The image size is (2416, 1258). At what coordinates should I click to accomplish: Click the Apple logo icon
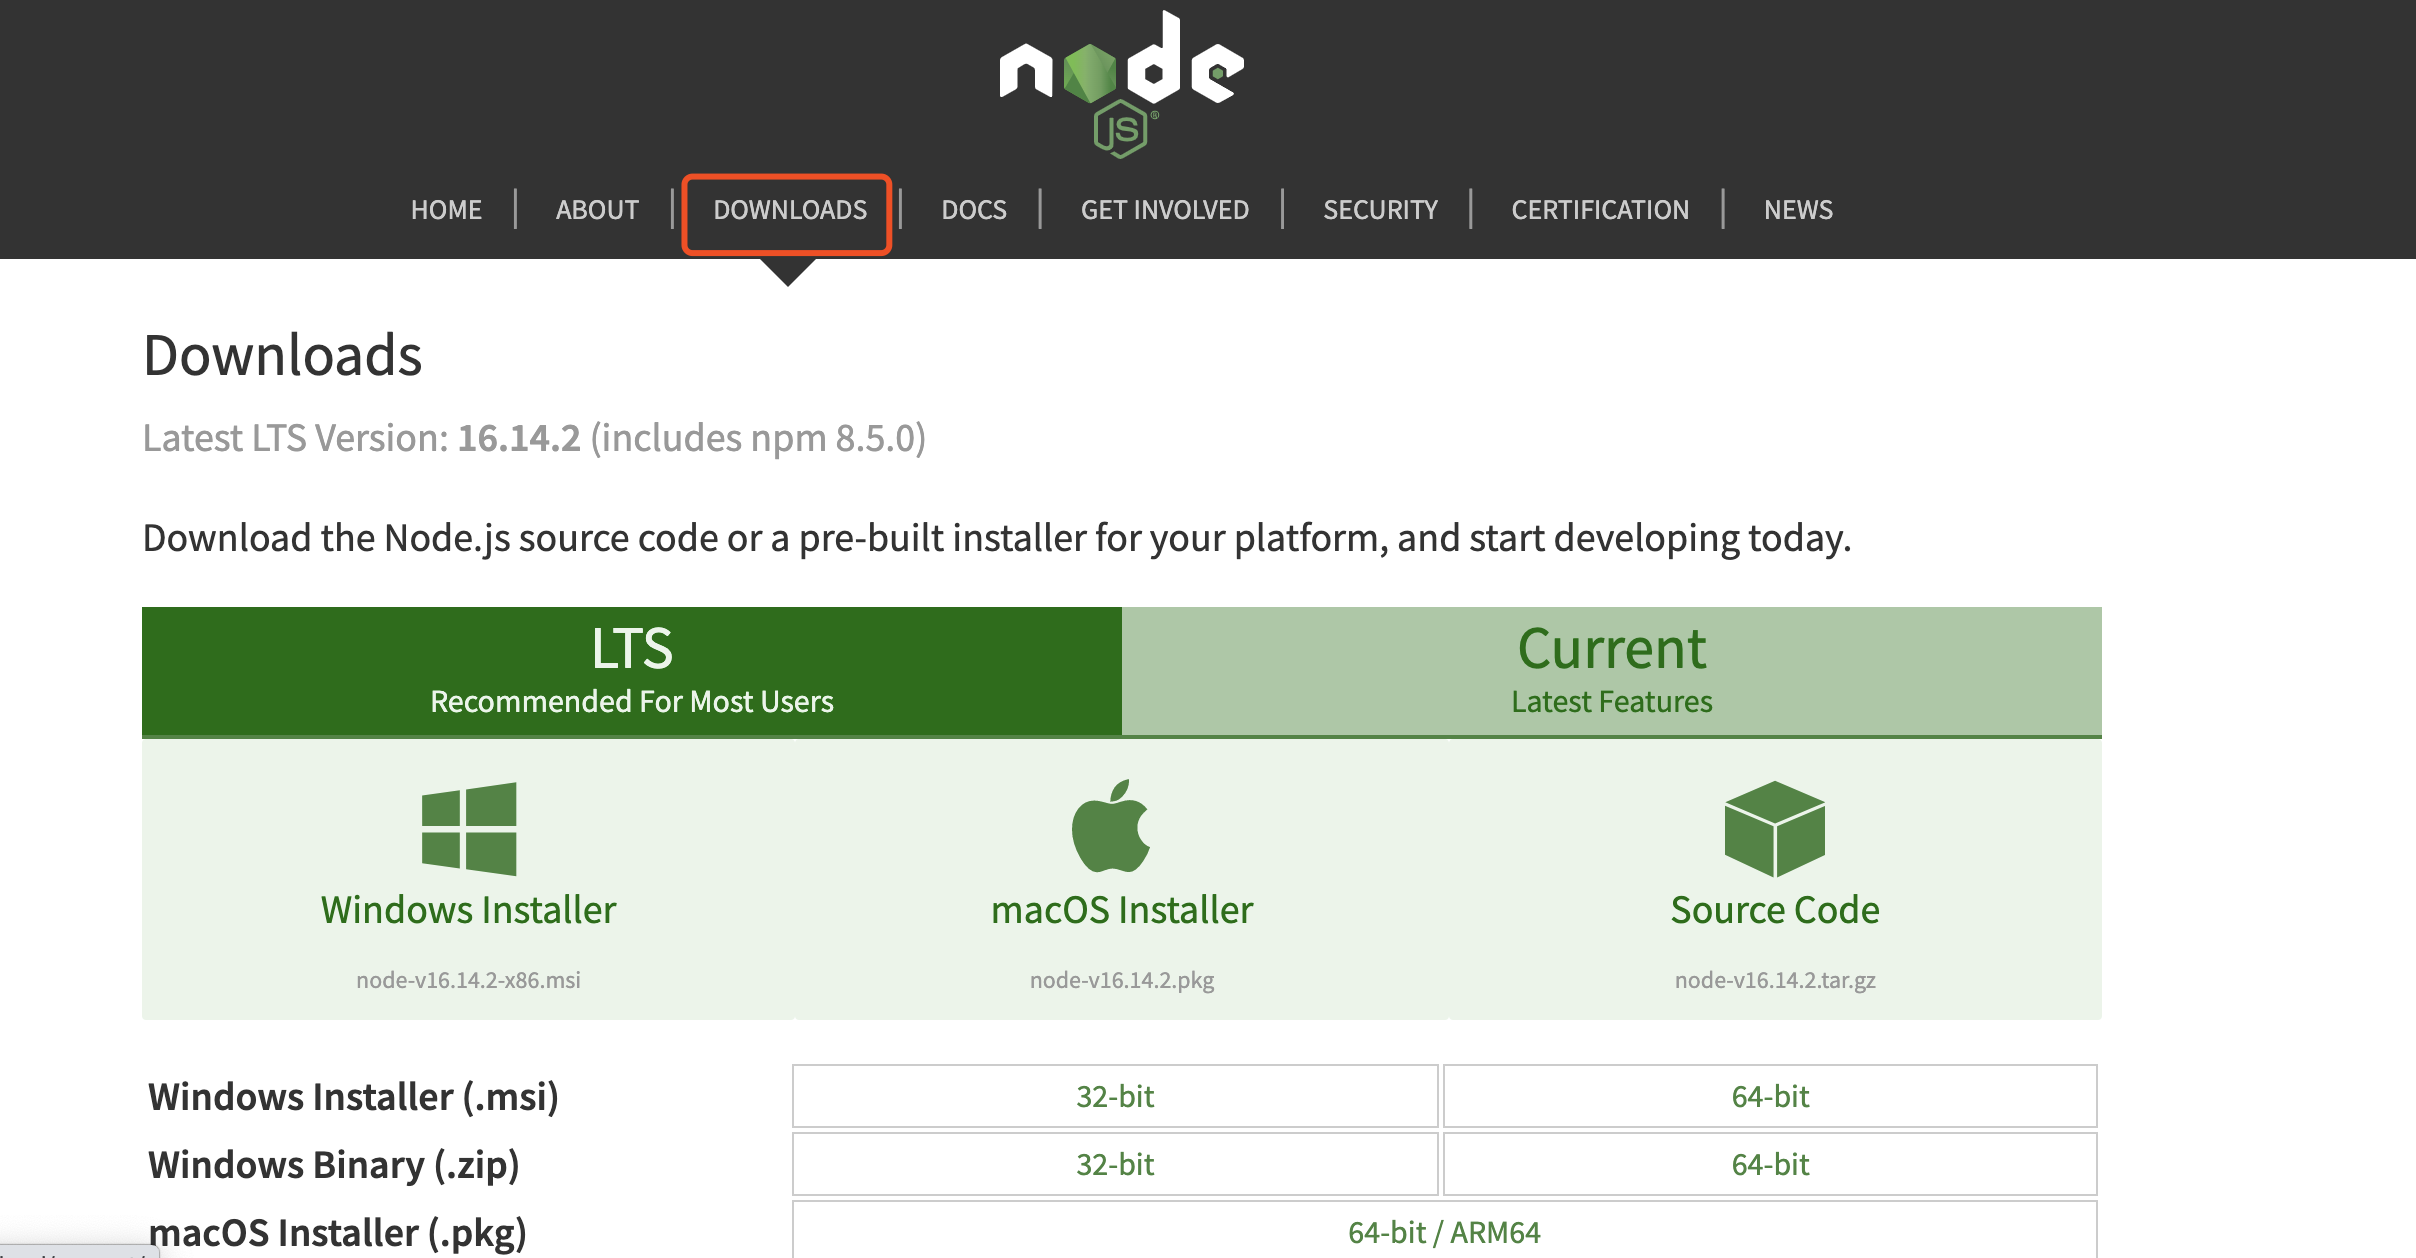coord(1111,826)
